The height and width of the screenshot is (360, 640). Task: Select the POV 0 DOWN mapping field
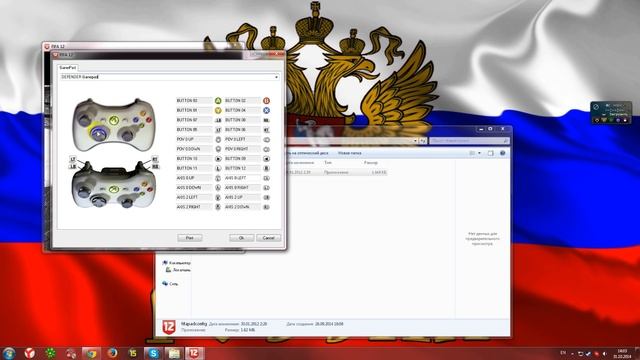[194, 149]
